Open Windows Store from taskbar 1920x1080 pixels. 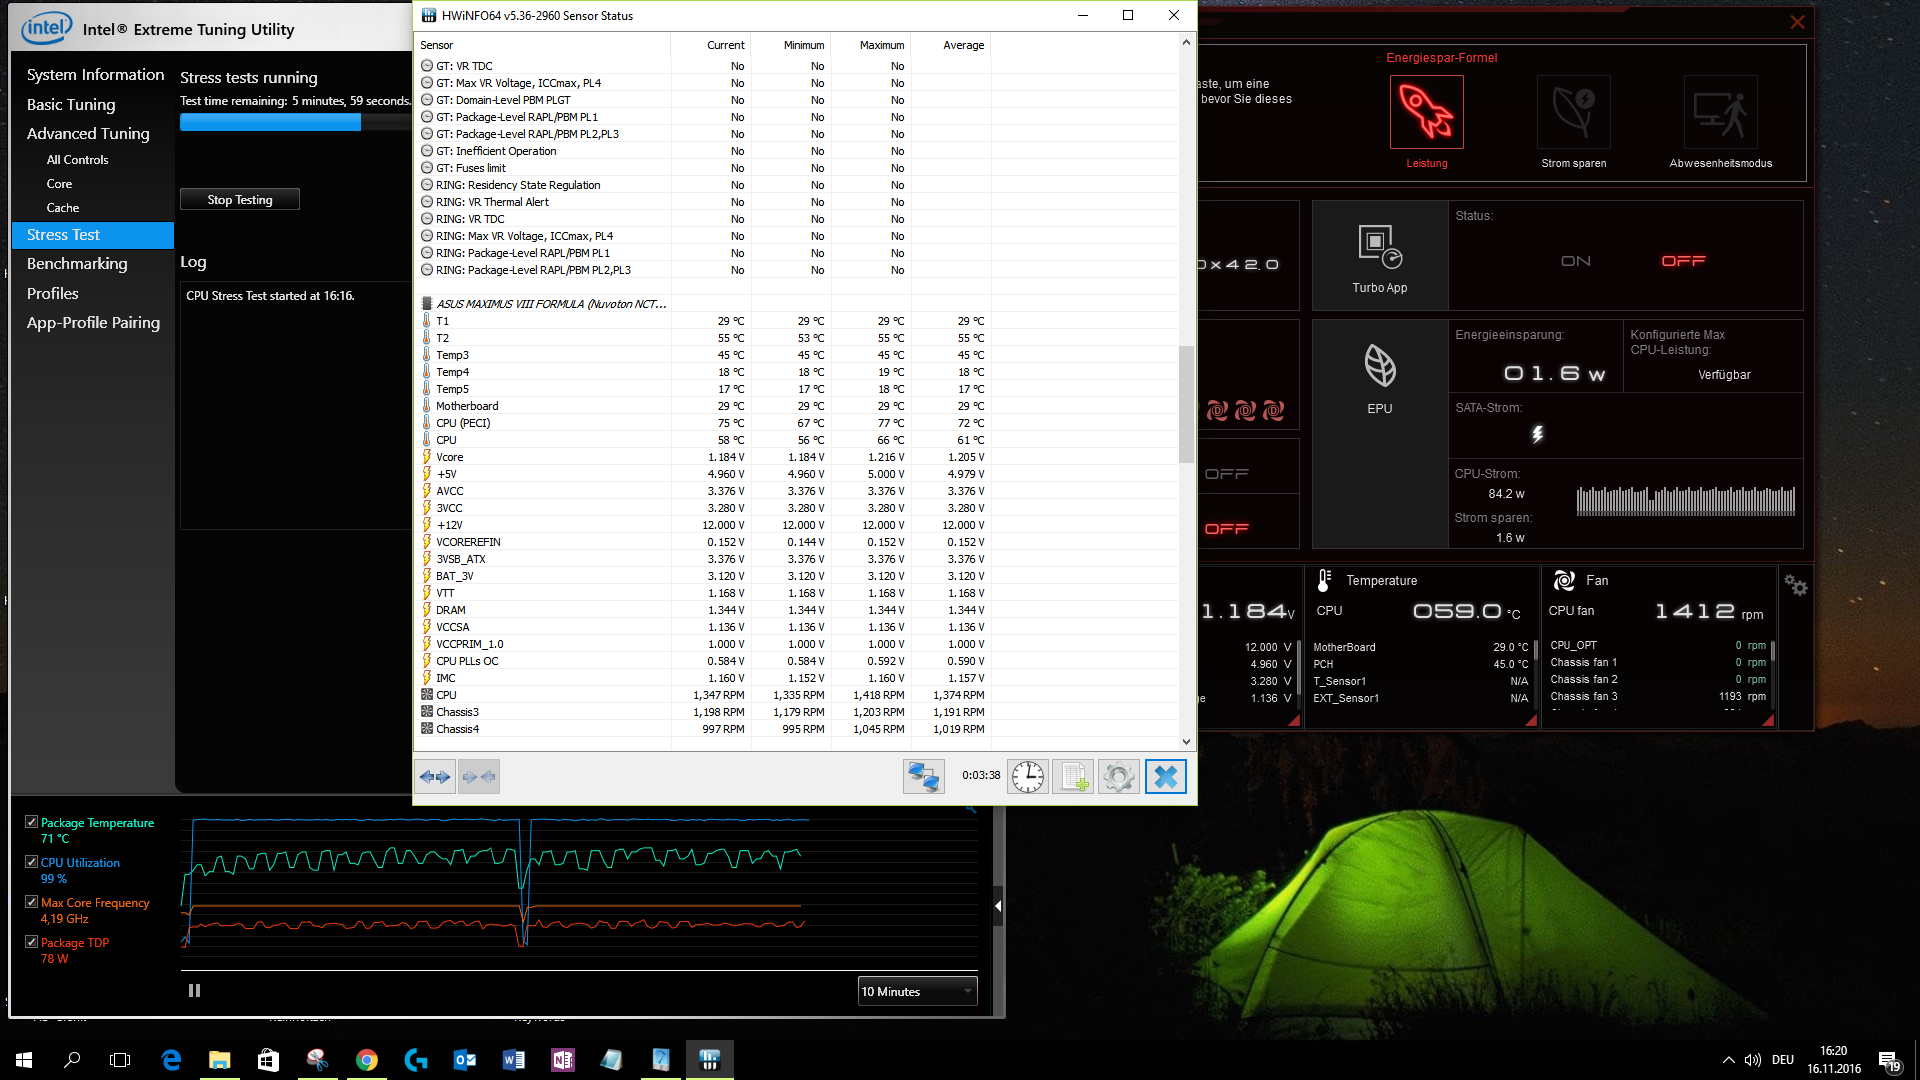269,1060
